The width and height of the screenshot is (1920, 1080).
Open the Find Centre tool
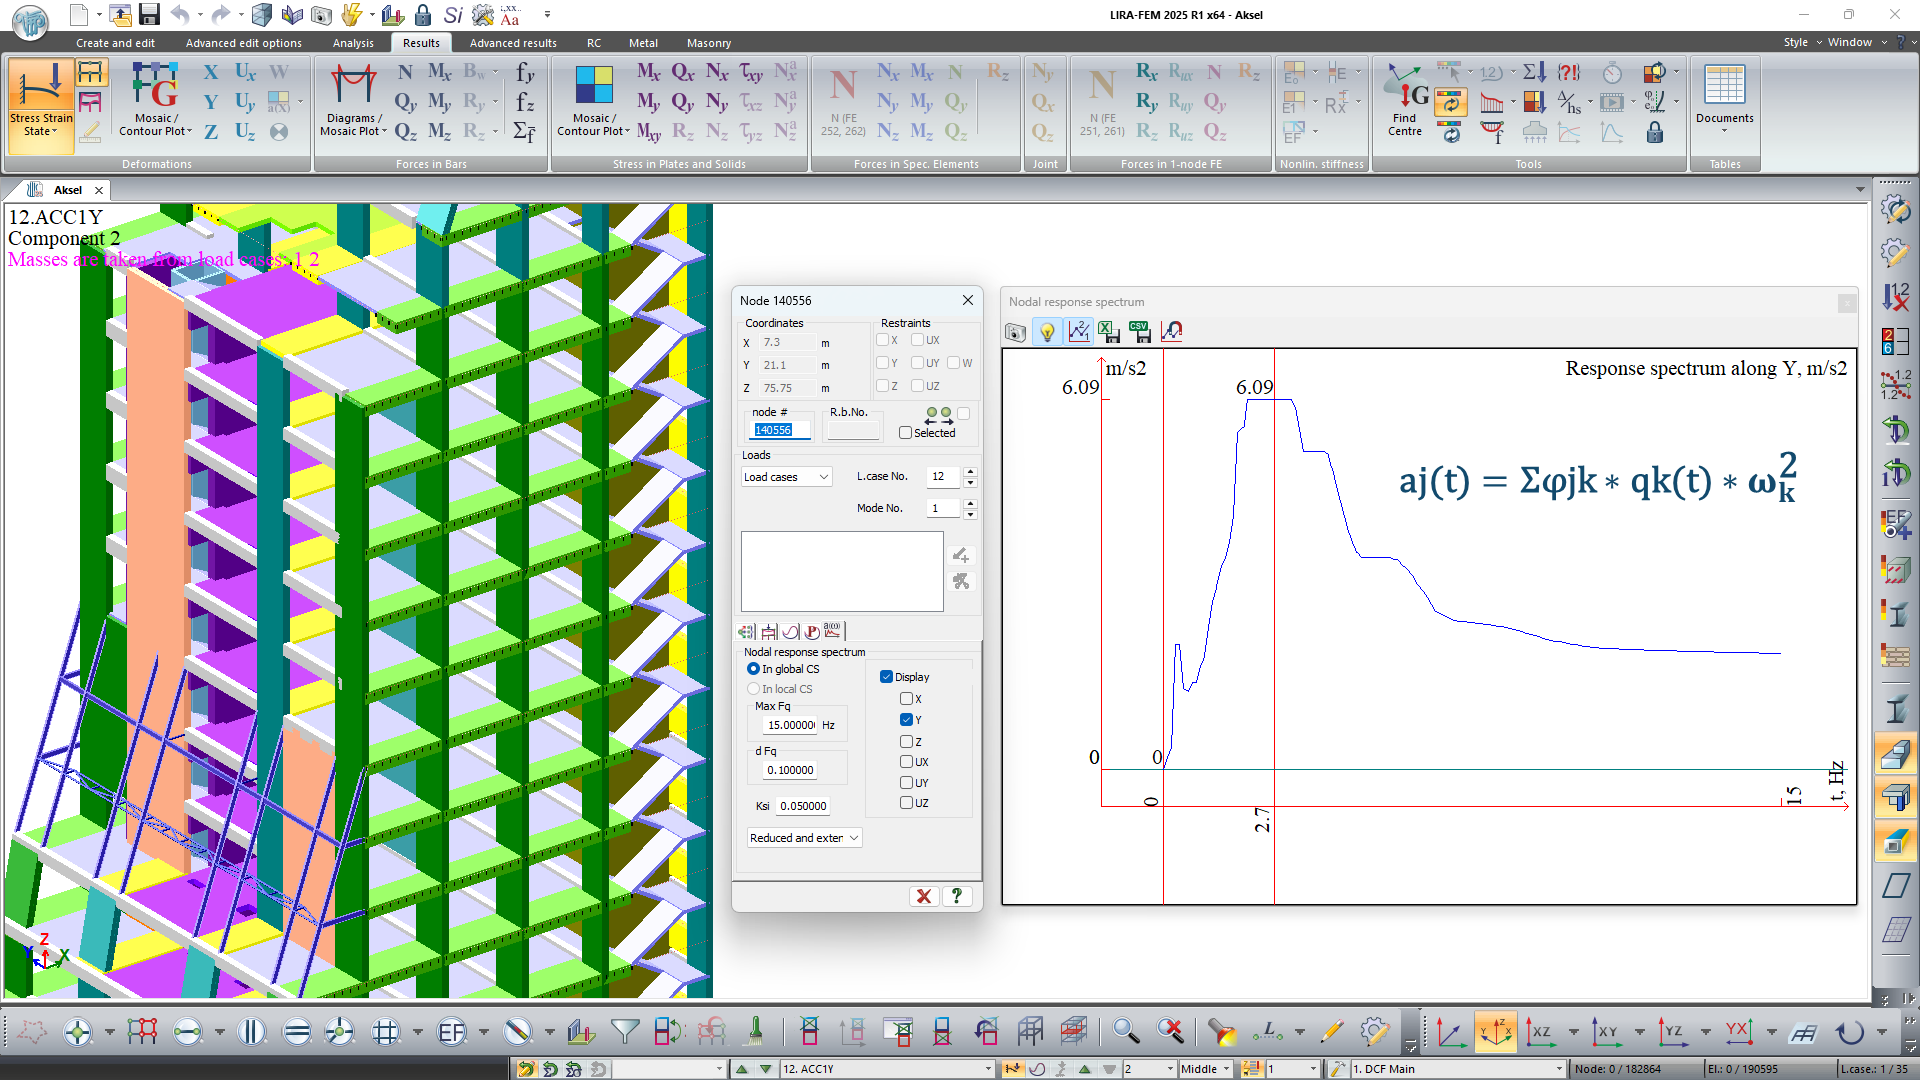[x=1404, y=100]
